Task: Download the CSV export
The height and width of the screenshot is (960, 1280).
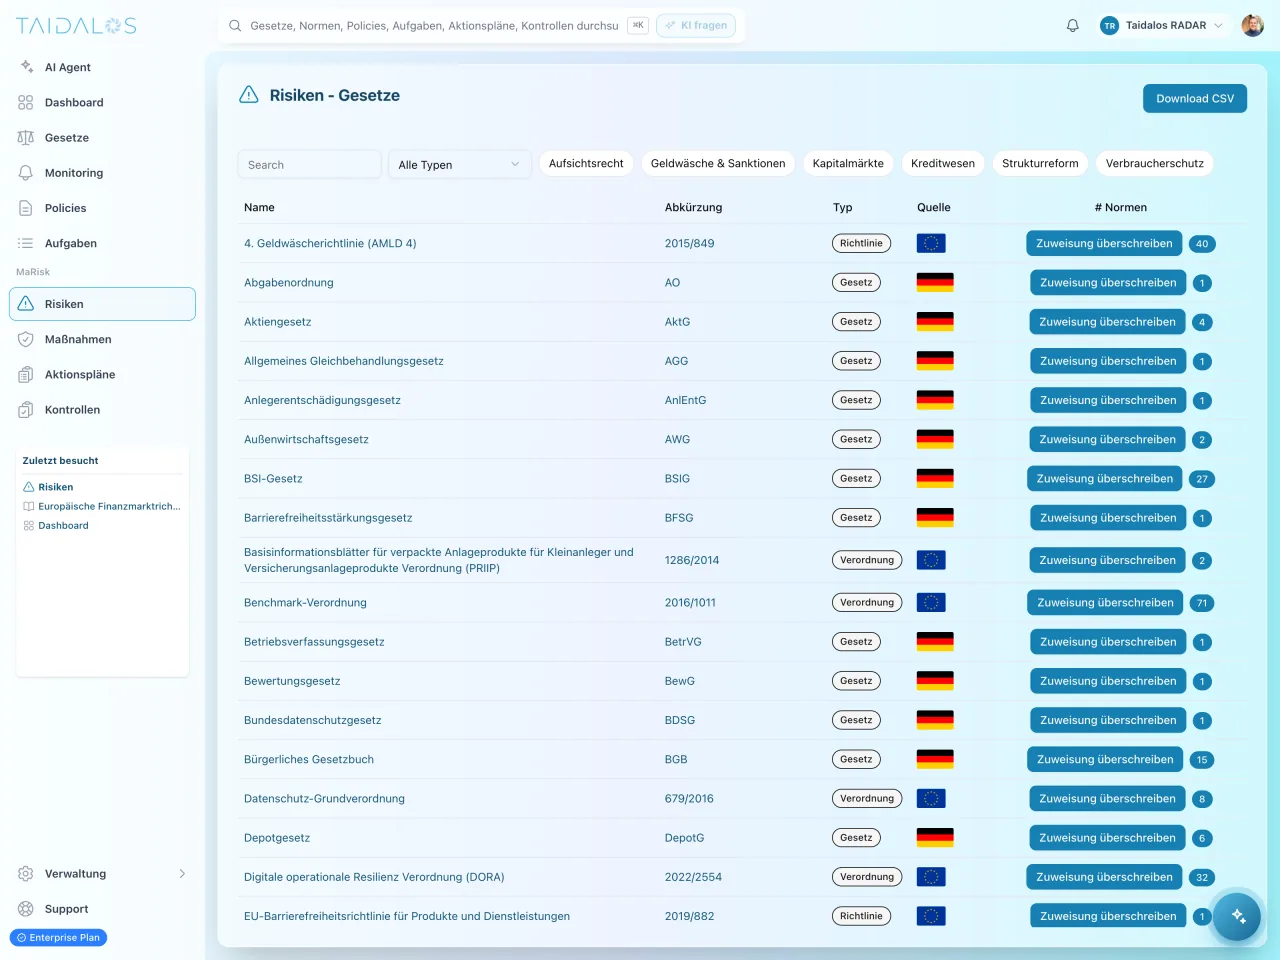Action: [x=1195, y=99]
